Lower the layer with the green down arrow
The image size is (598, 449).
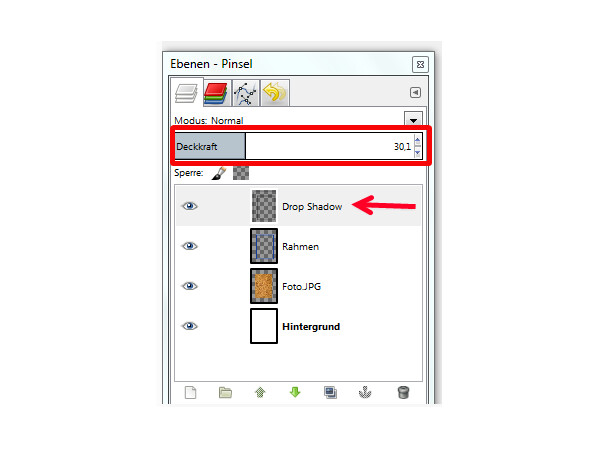tap(295, 392)
